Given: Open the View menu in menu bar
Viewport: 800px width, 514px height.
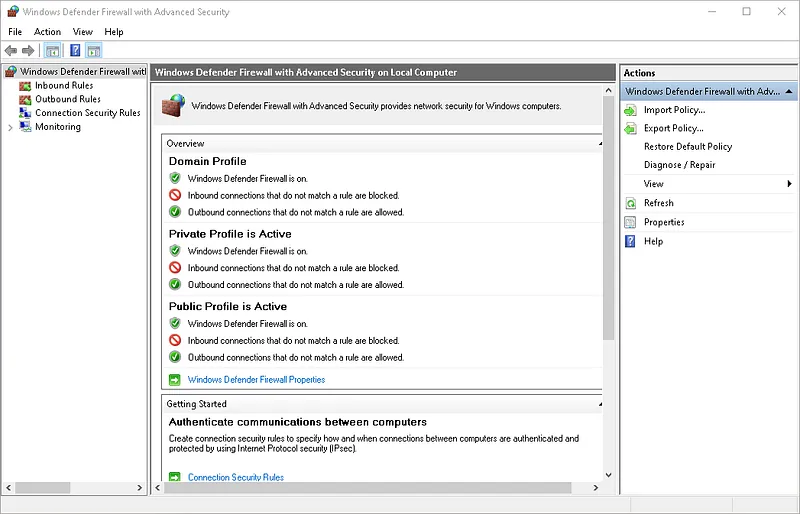Looking at the screenshot, I should 83,32.
